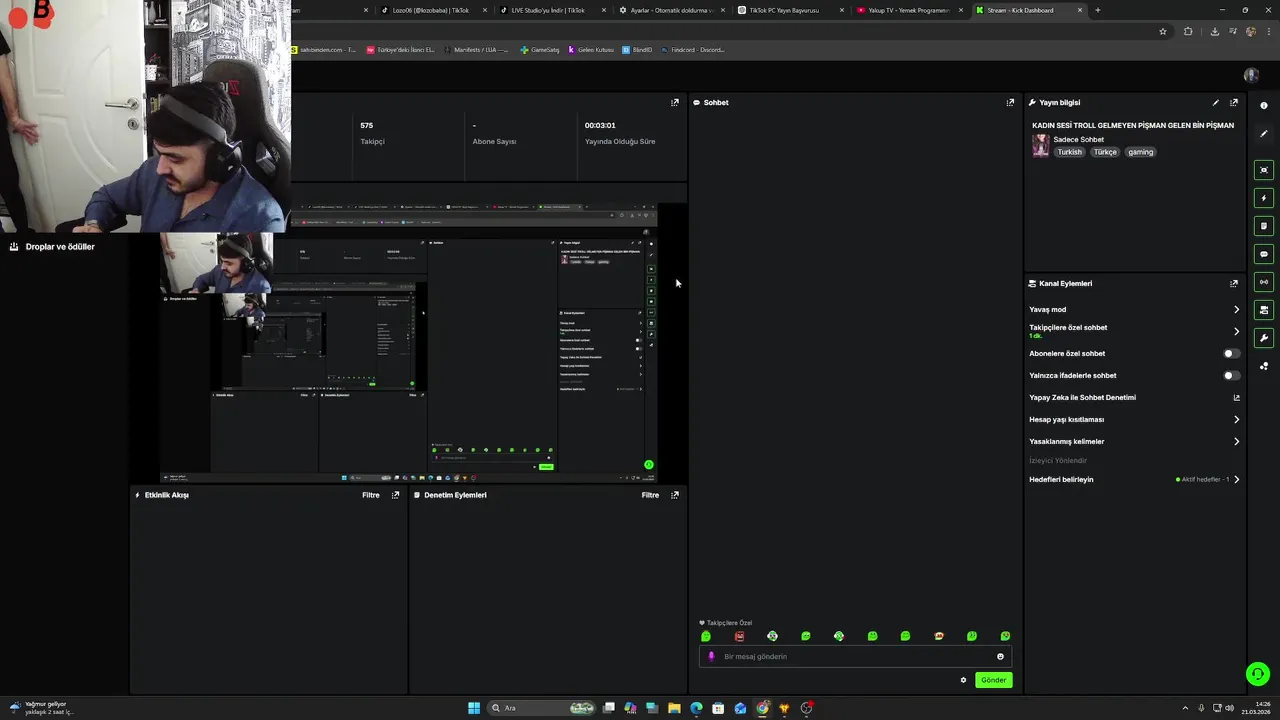Switch to Ayarlar Otomatik doldurma tab

pyautogui.click(x=672, y=10)
